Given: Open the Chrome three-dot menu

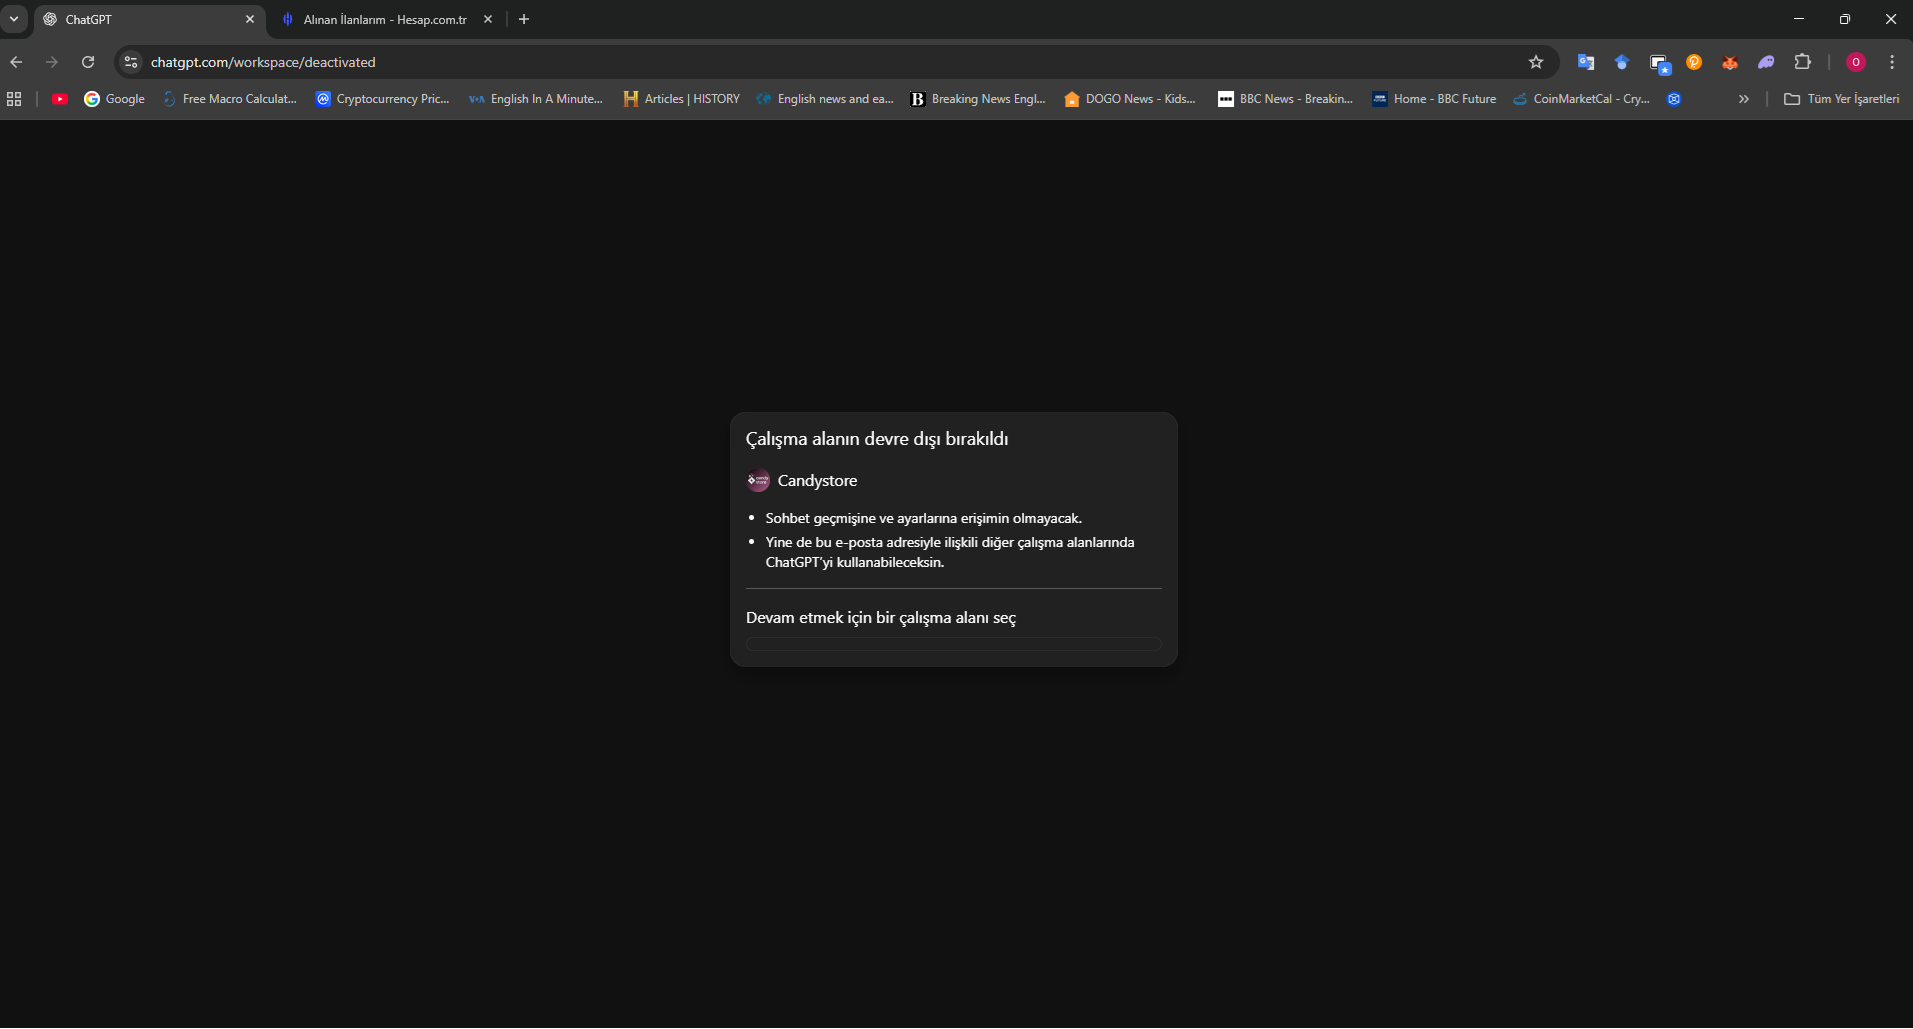Looking at the screenshot, I should (1892, 62).
